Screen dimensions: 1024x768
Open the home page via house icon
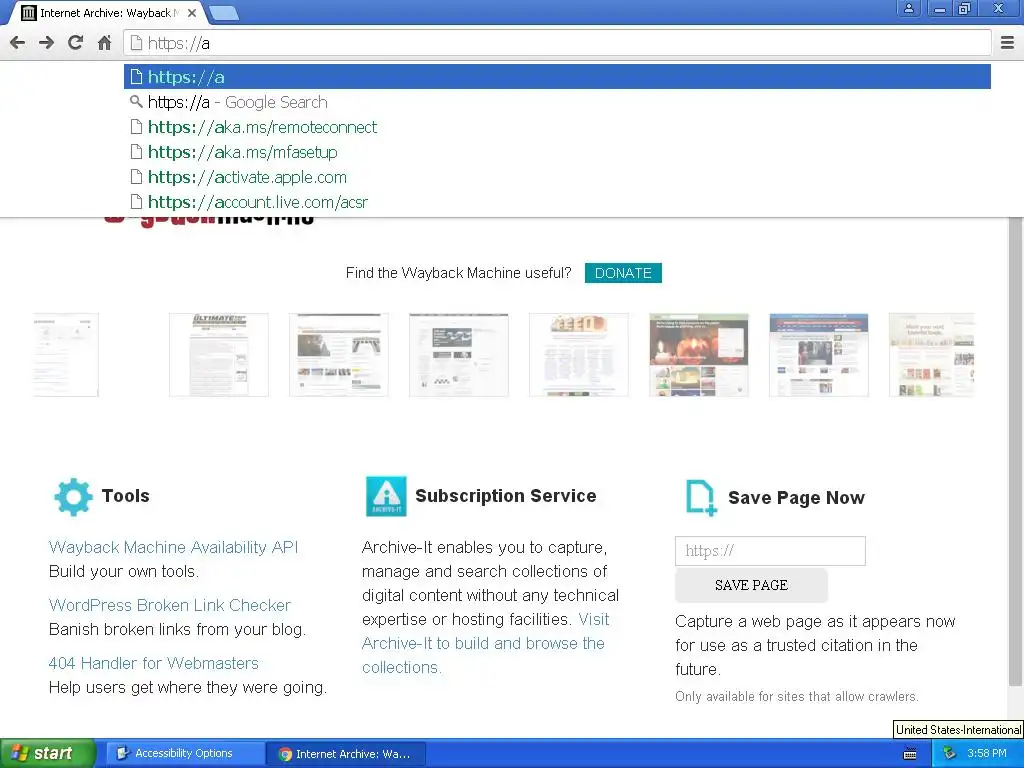coord(104,43)
